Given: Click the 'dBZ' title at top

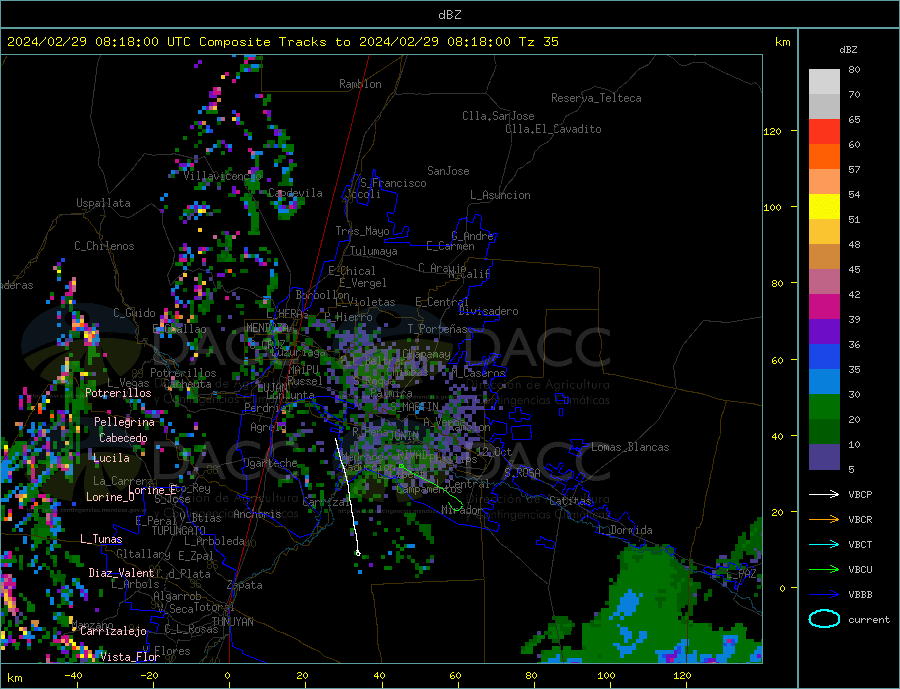Looking at the screenshot, I should tap(449, 15).
